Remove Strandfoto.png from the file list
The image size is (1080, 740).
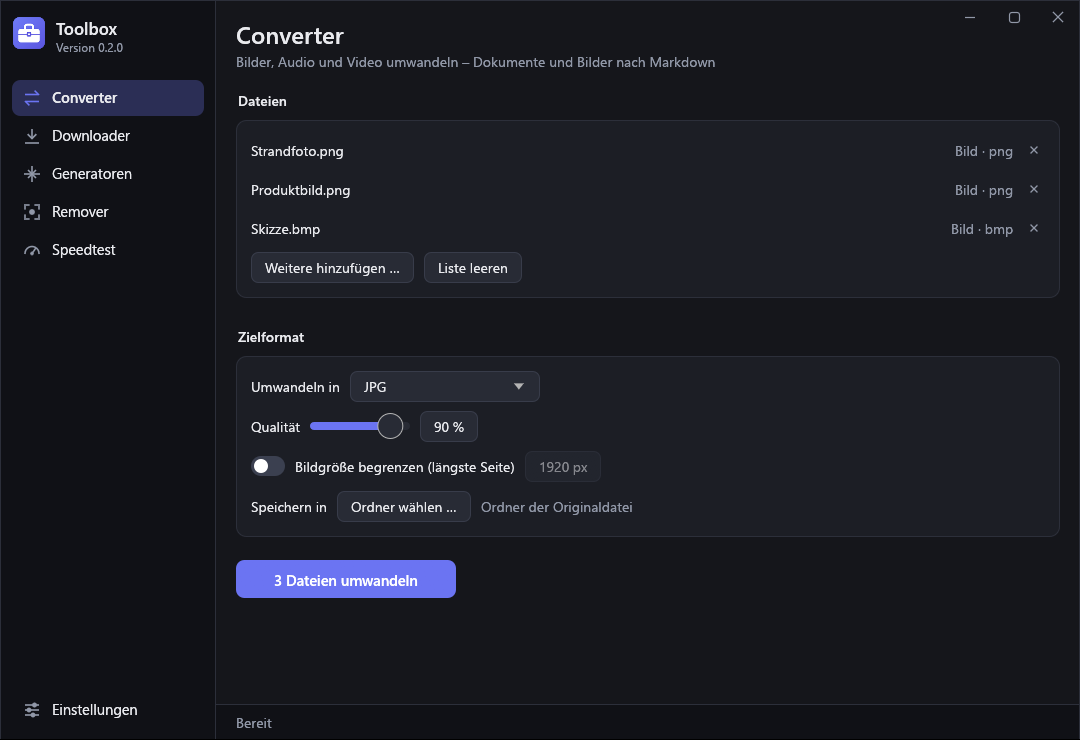point(1034,150)
